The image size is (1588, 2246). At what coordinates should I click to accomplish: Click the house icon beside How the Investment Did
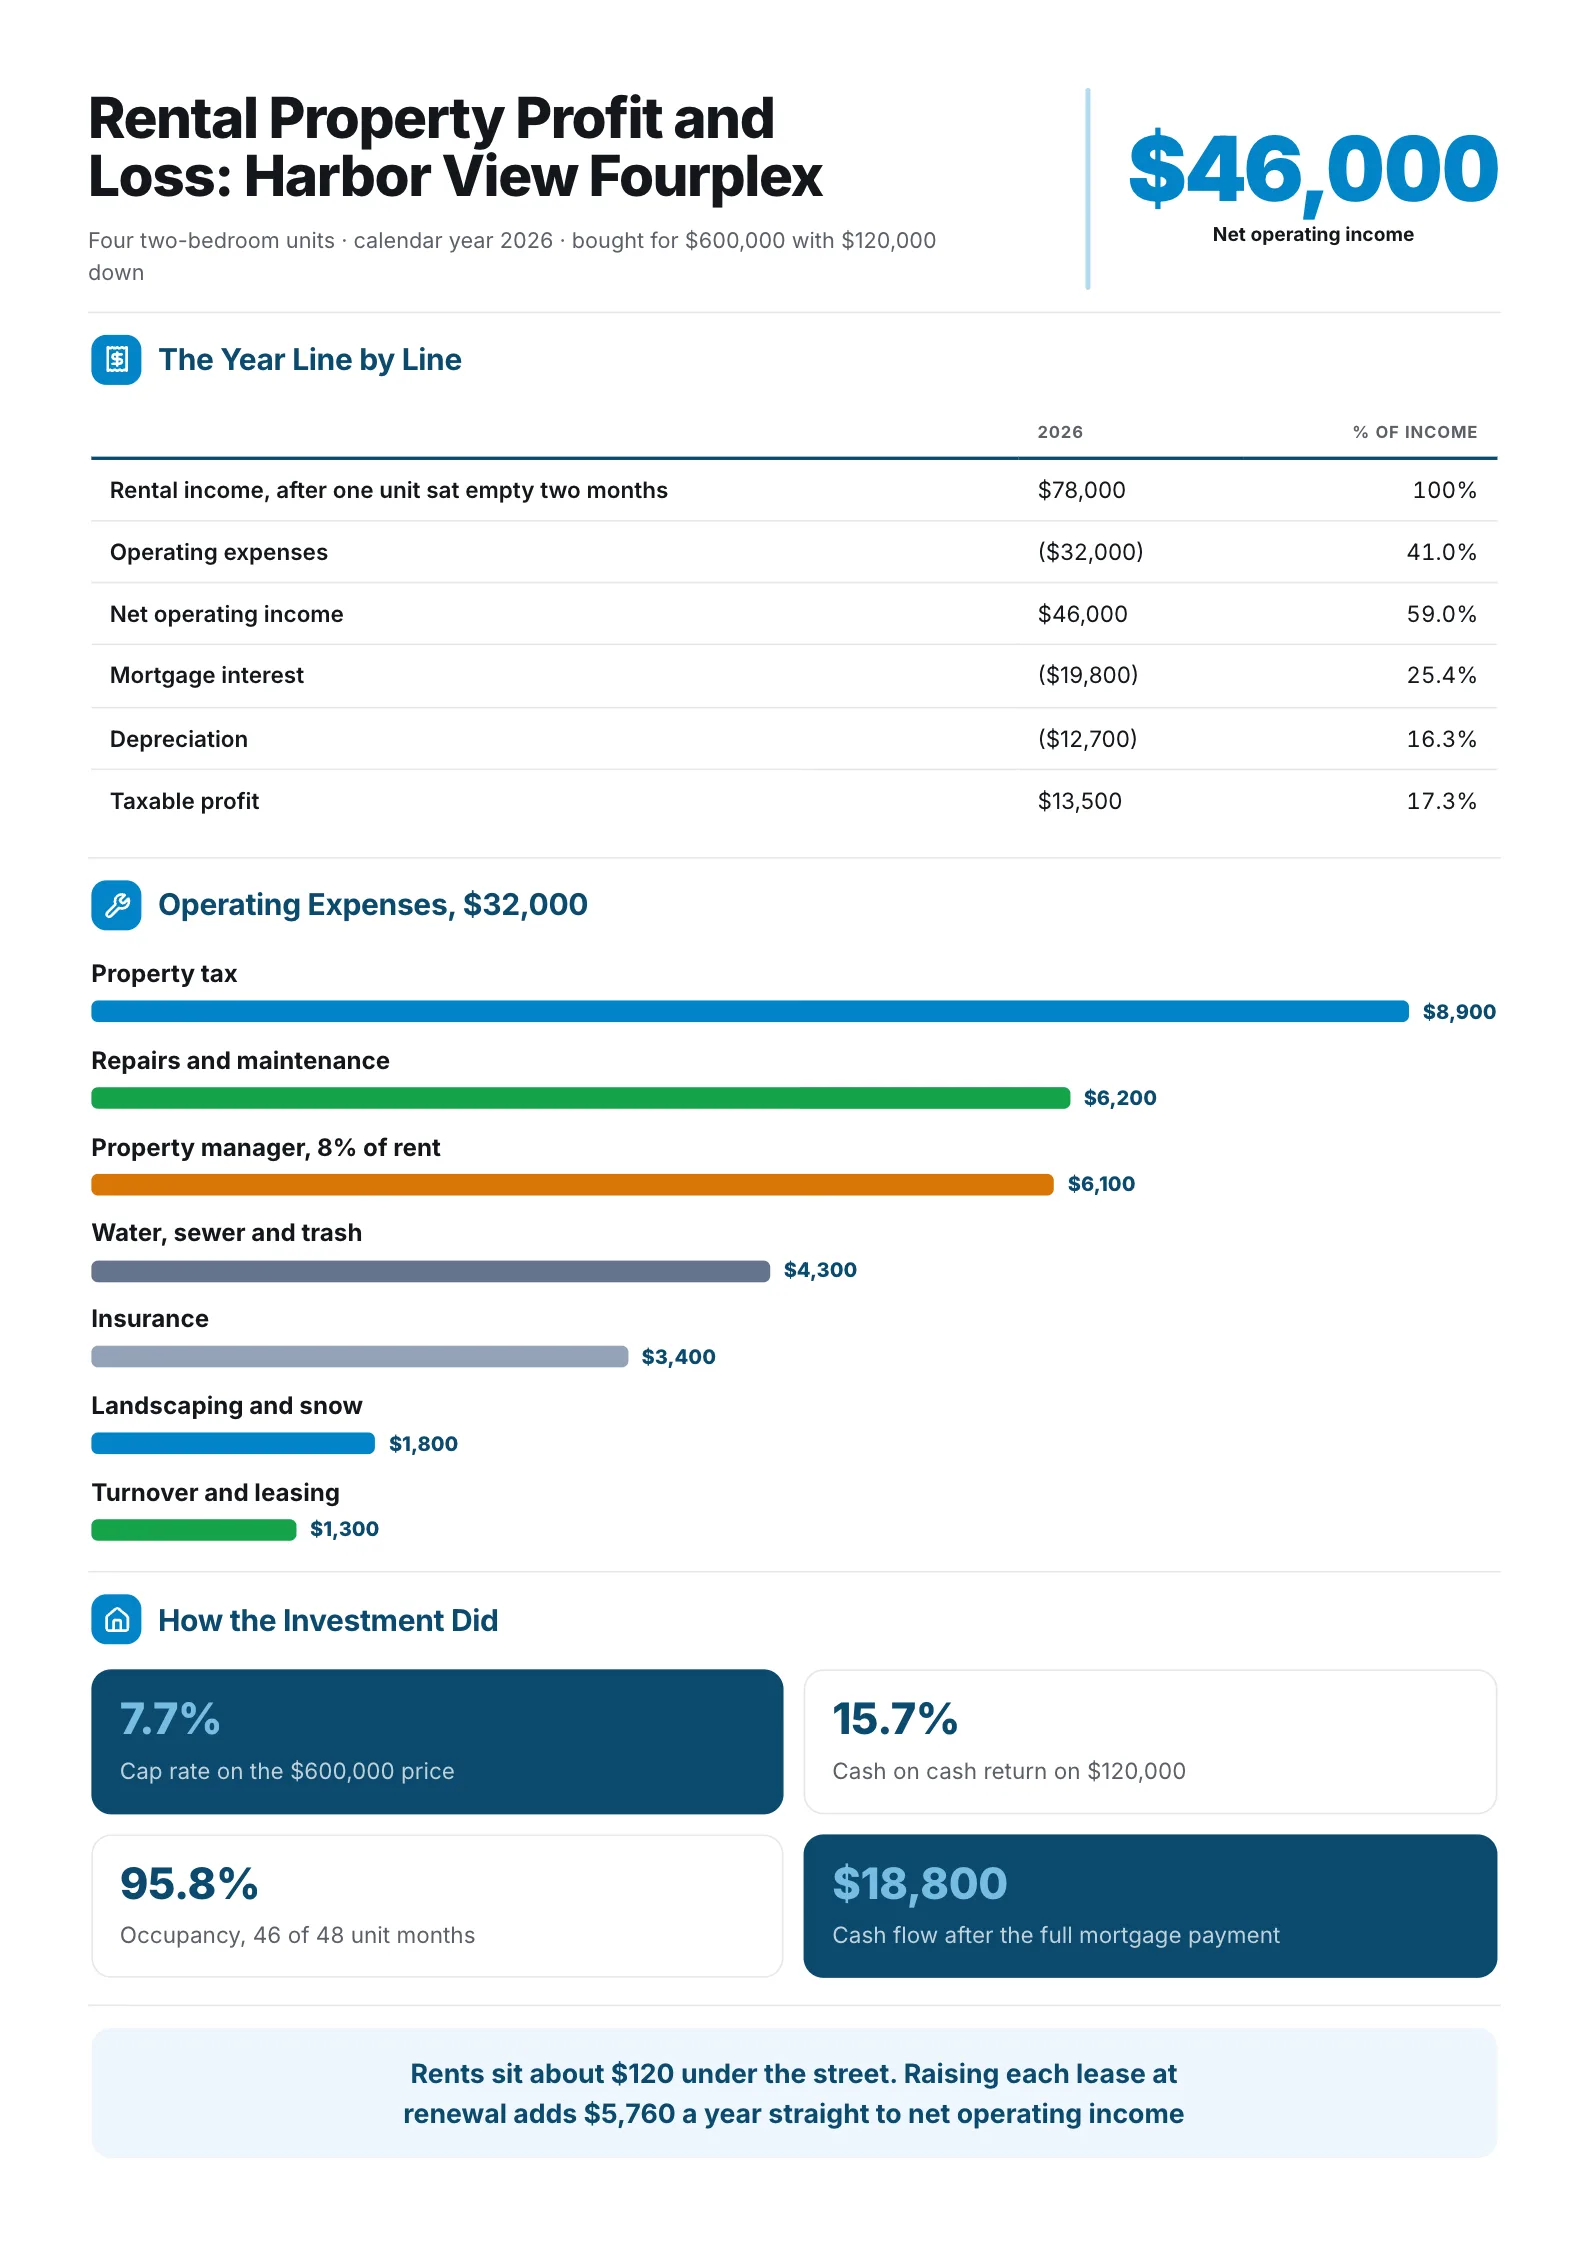(x=116, y=1619)
